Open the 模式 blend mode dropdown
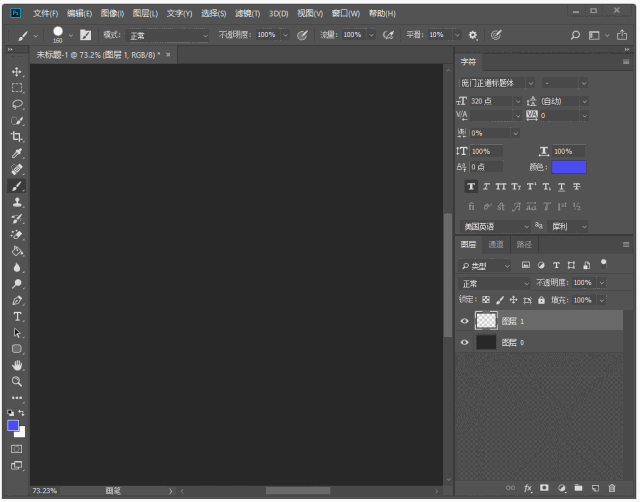640x502 pixels. (167, 36)
